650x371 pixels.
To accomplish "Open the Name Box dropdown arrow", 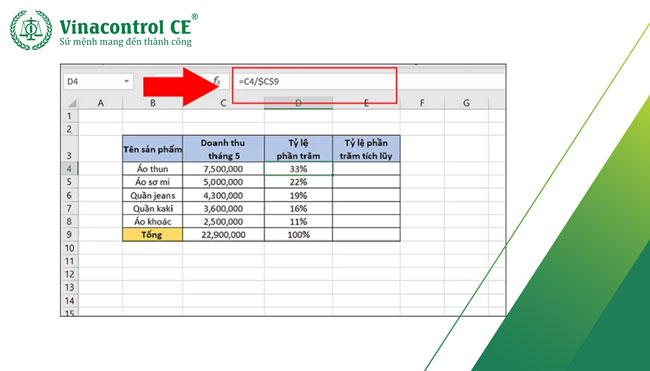I will (126, 82).
